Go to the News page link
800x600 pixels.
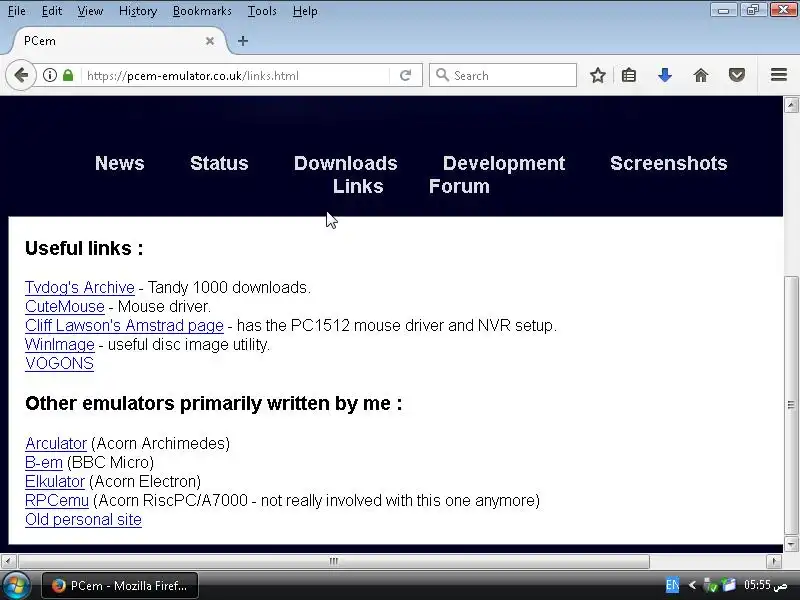coord(119,163)
